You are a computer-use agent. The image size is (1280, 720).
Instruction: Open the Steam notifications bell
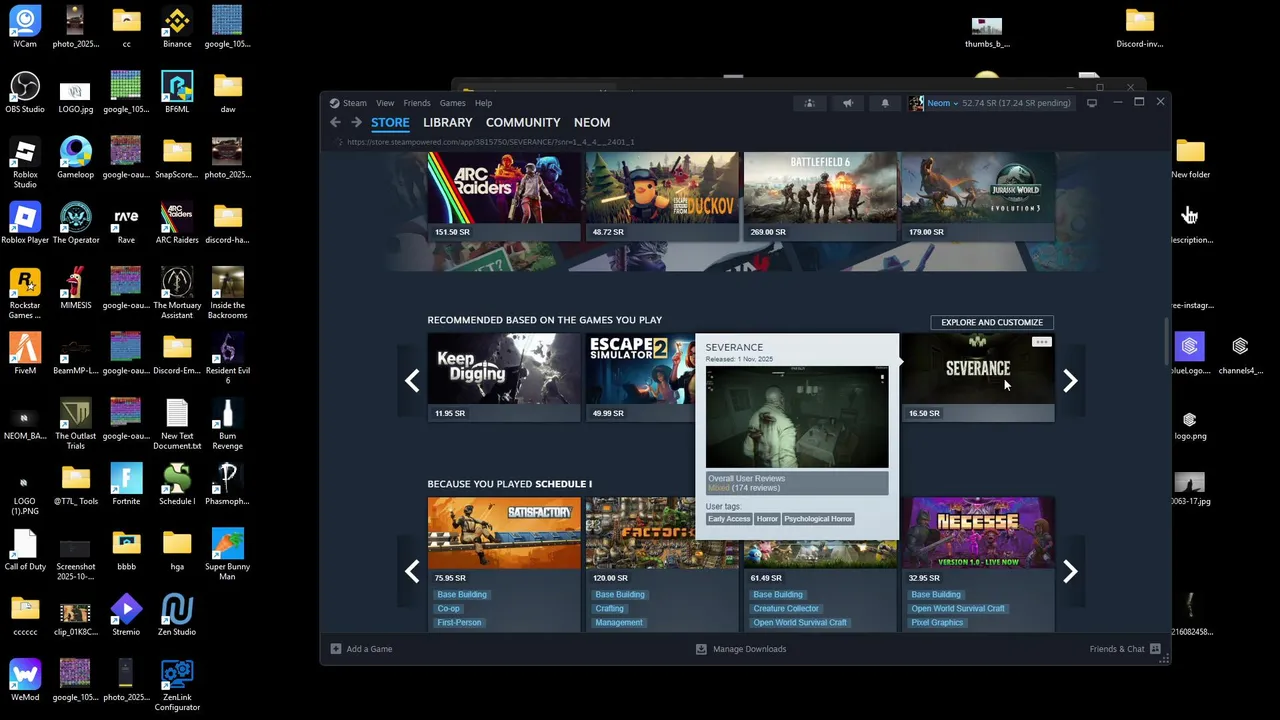[884, 103]
